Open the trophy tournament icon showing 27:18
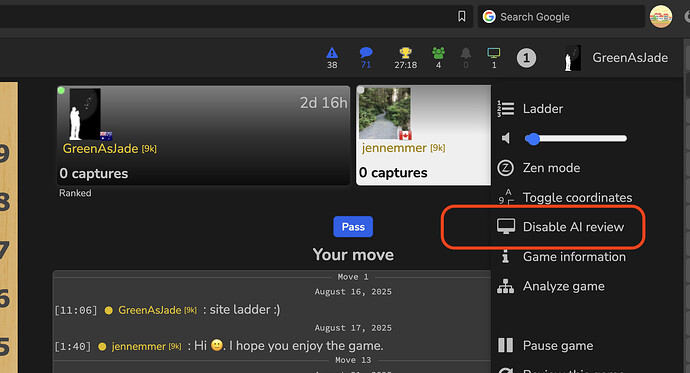The width and height of the screenshot is (690, 373). point(405,58)
